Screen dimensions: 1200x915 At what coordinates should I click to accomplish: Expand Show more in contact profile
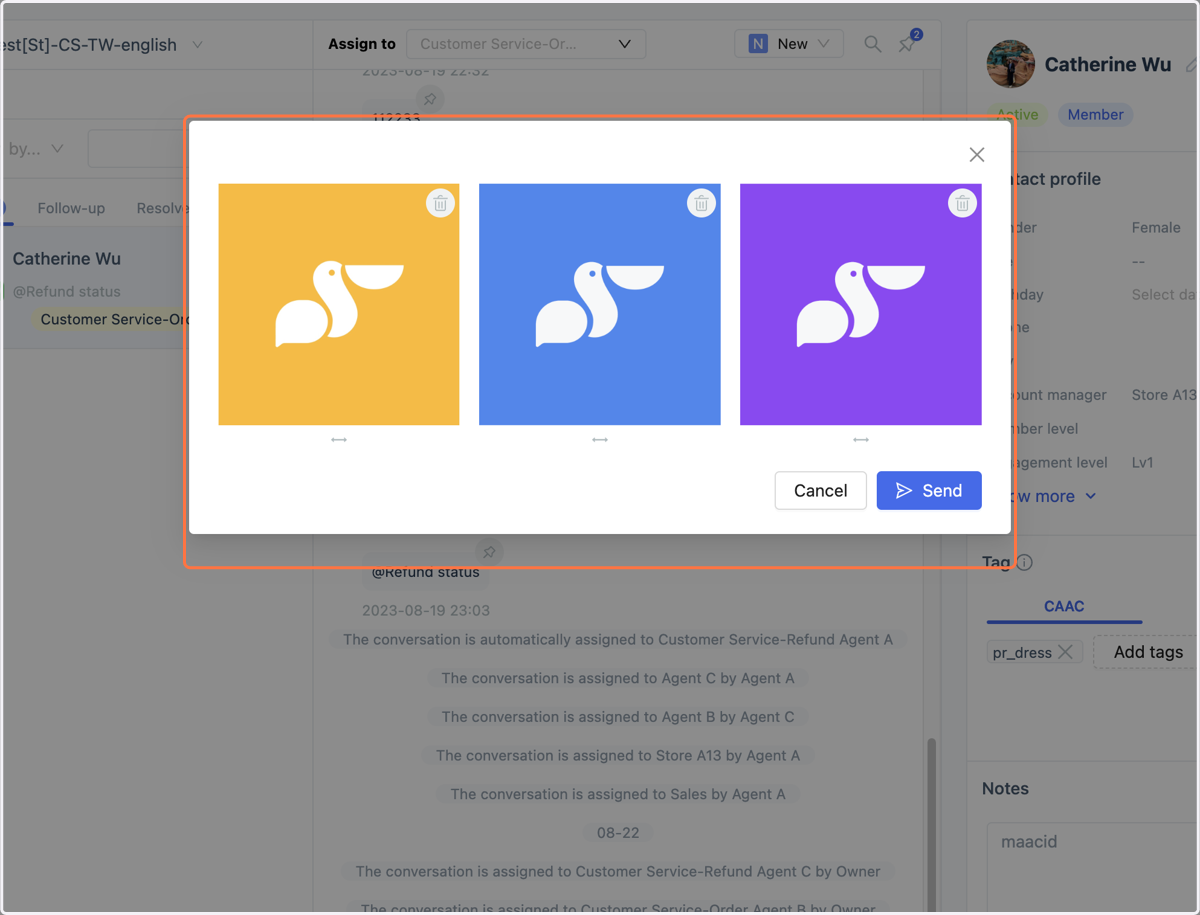pyautogui.click(x=1053, y=496)
